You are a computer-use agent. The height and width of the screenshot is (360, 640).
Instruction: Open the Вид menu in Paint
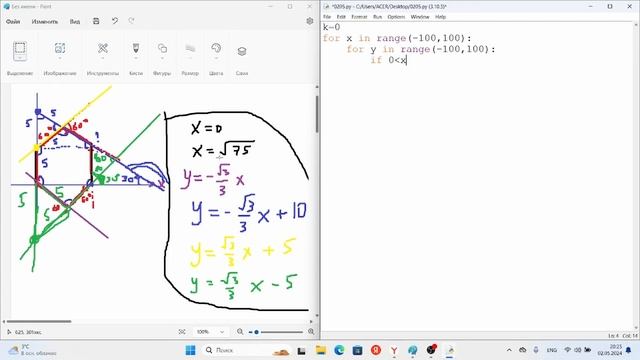[75, 21]
